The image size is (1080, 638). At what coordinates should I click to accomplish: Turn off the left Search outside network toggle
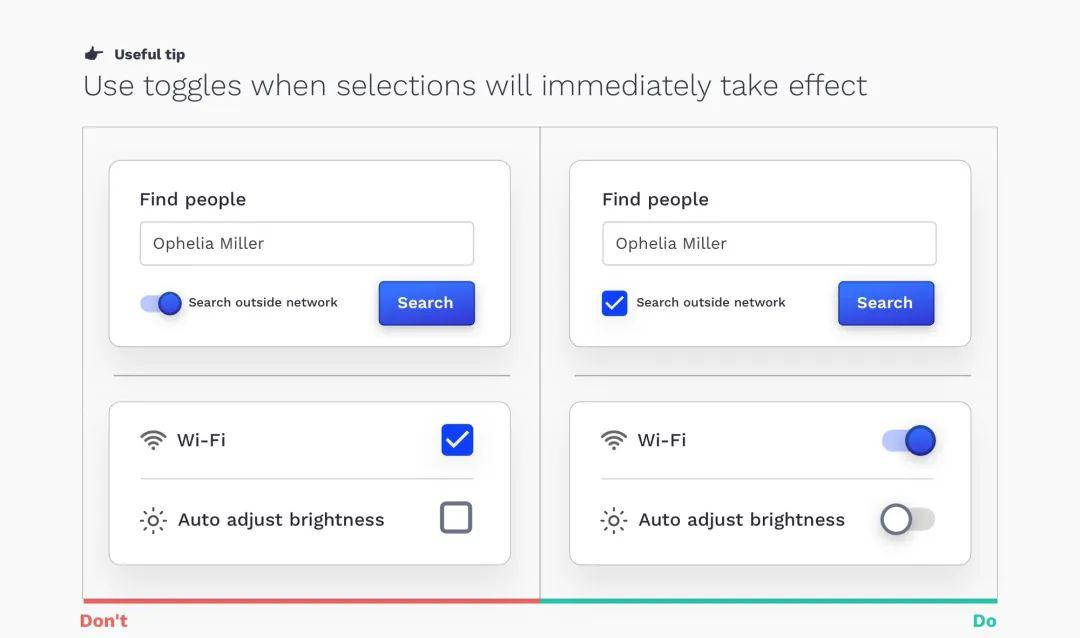pos(161,303)
